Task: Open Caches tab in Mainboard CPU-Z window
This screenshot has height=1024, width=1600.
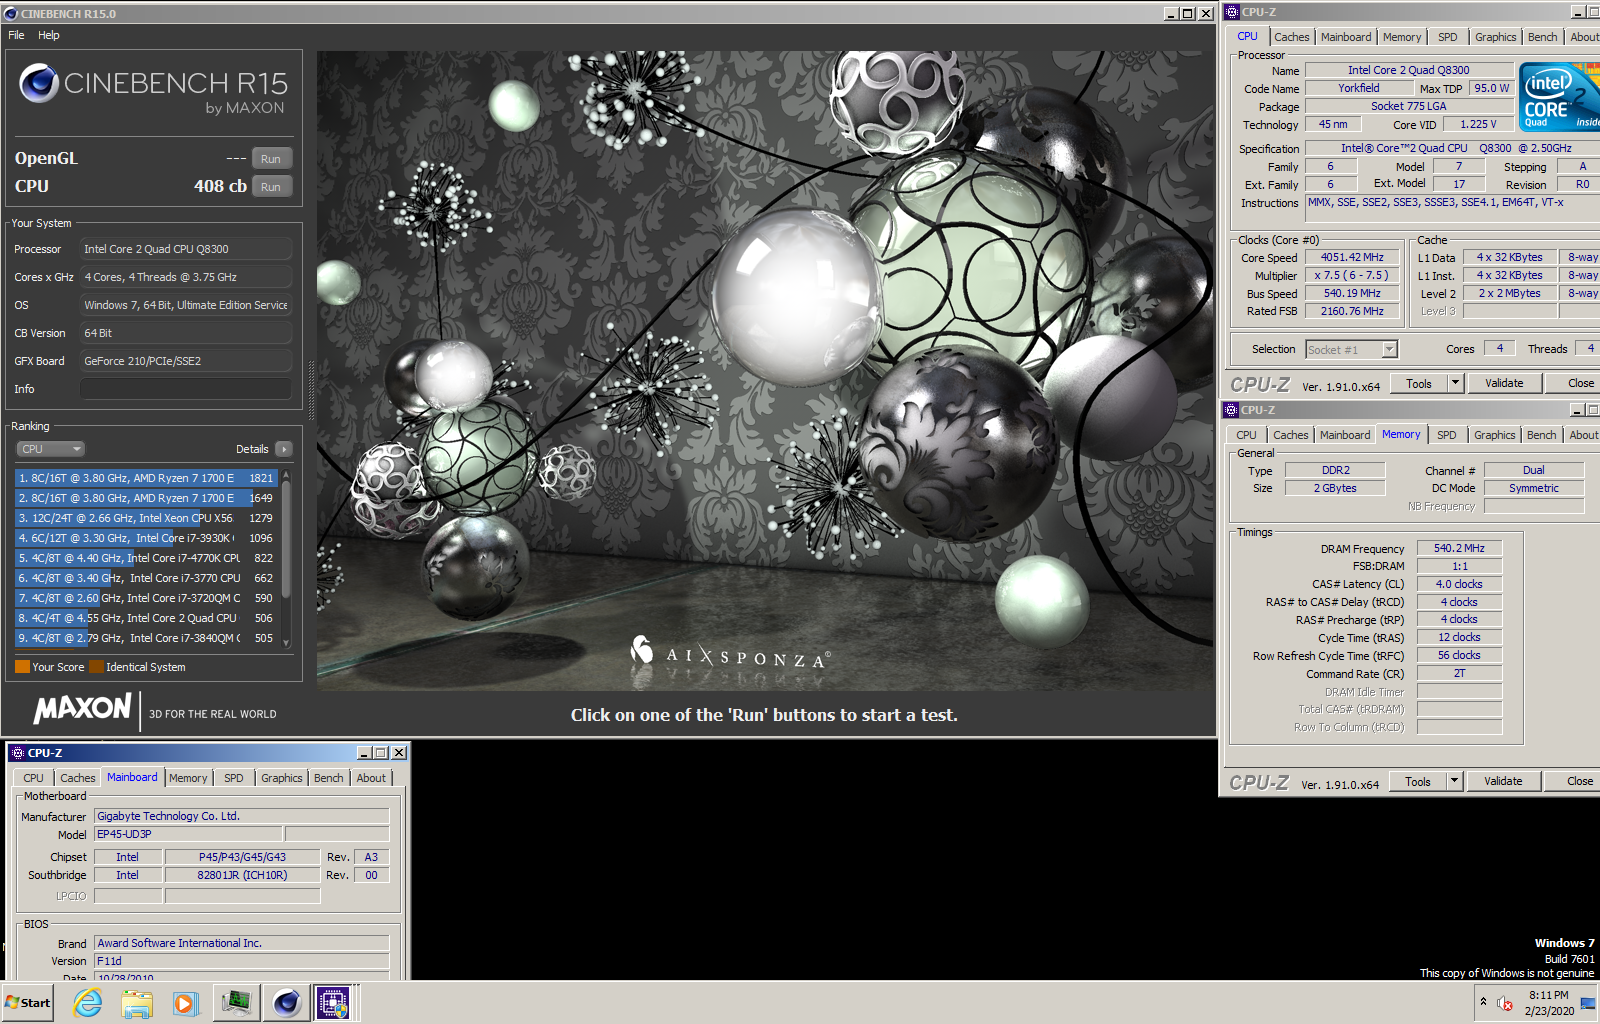Action: pos(77,778)
